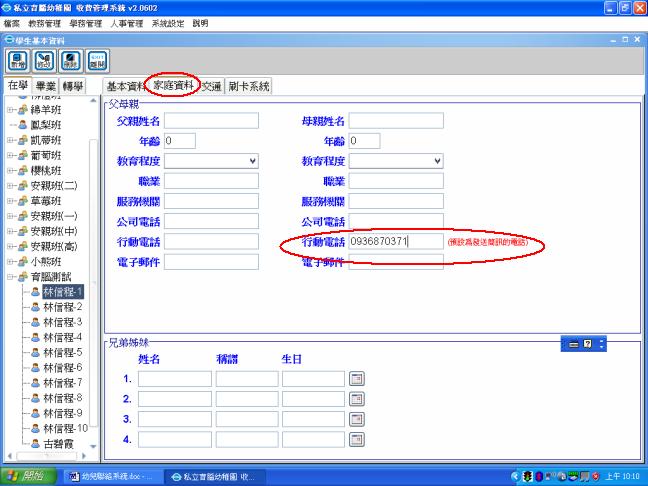Open father's 教育程度 dropdown
The image size is (648, 486).
[x=252, y=160]
